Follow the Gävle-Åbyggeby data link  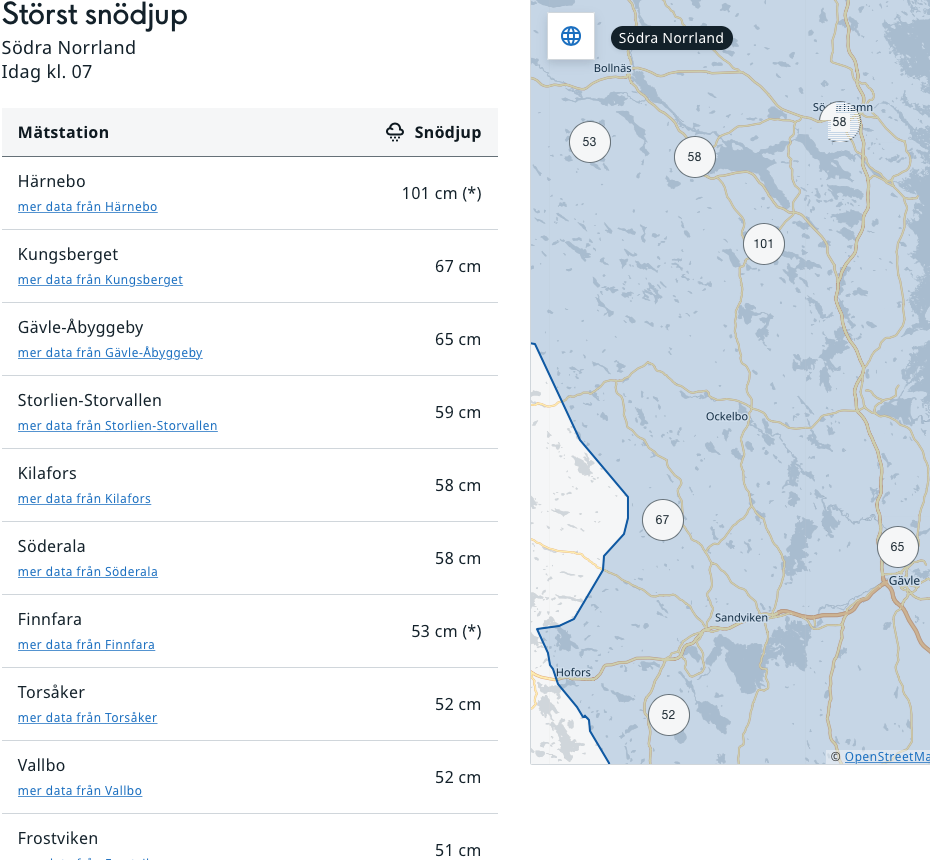pyautogui.click(x=110, y=353)
